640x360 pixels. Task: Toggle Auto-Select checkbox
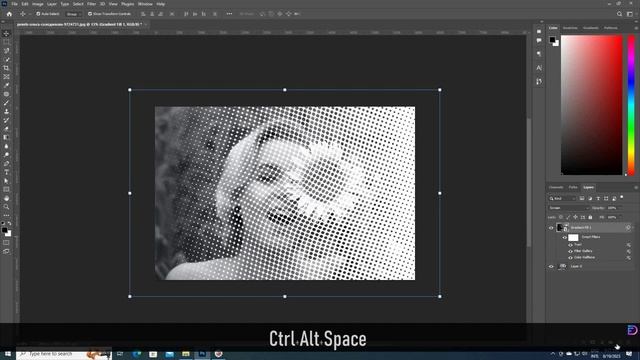[38, 14]
